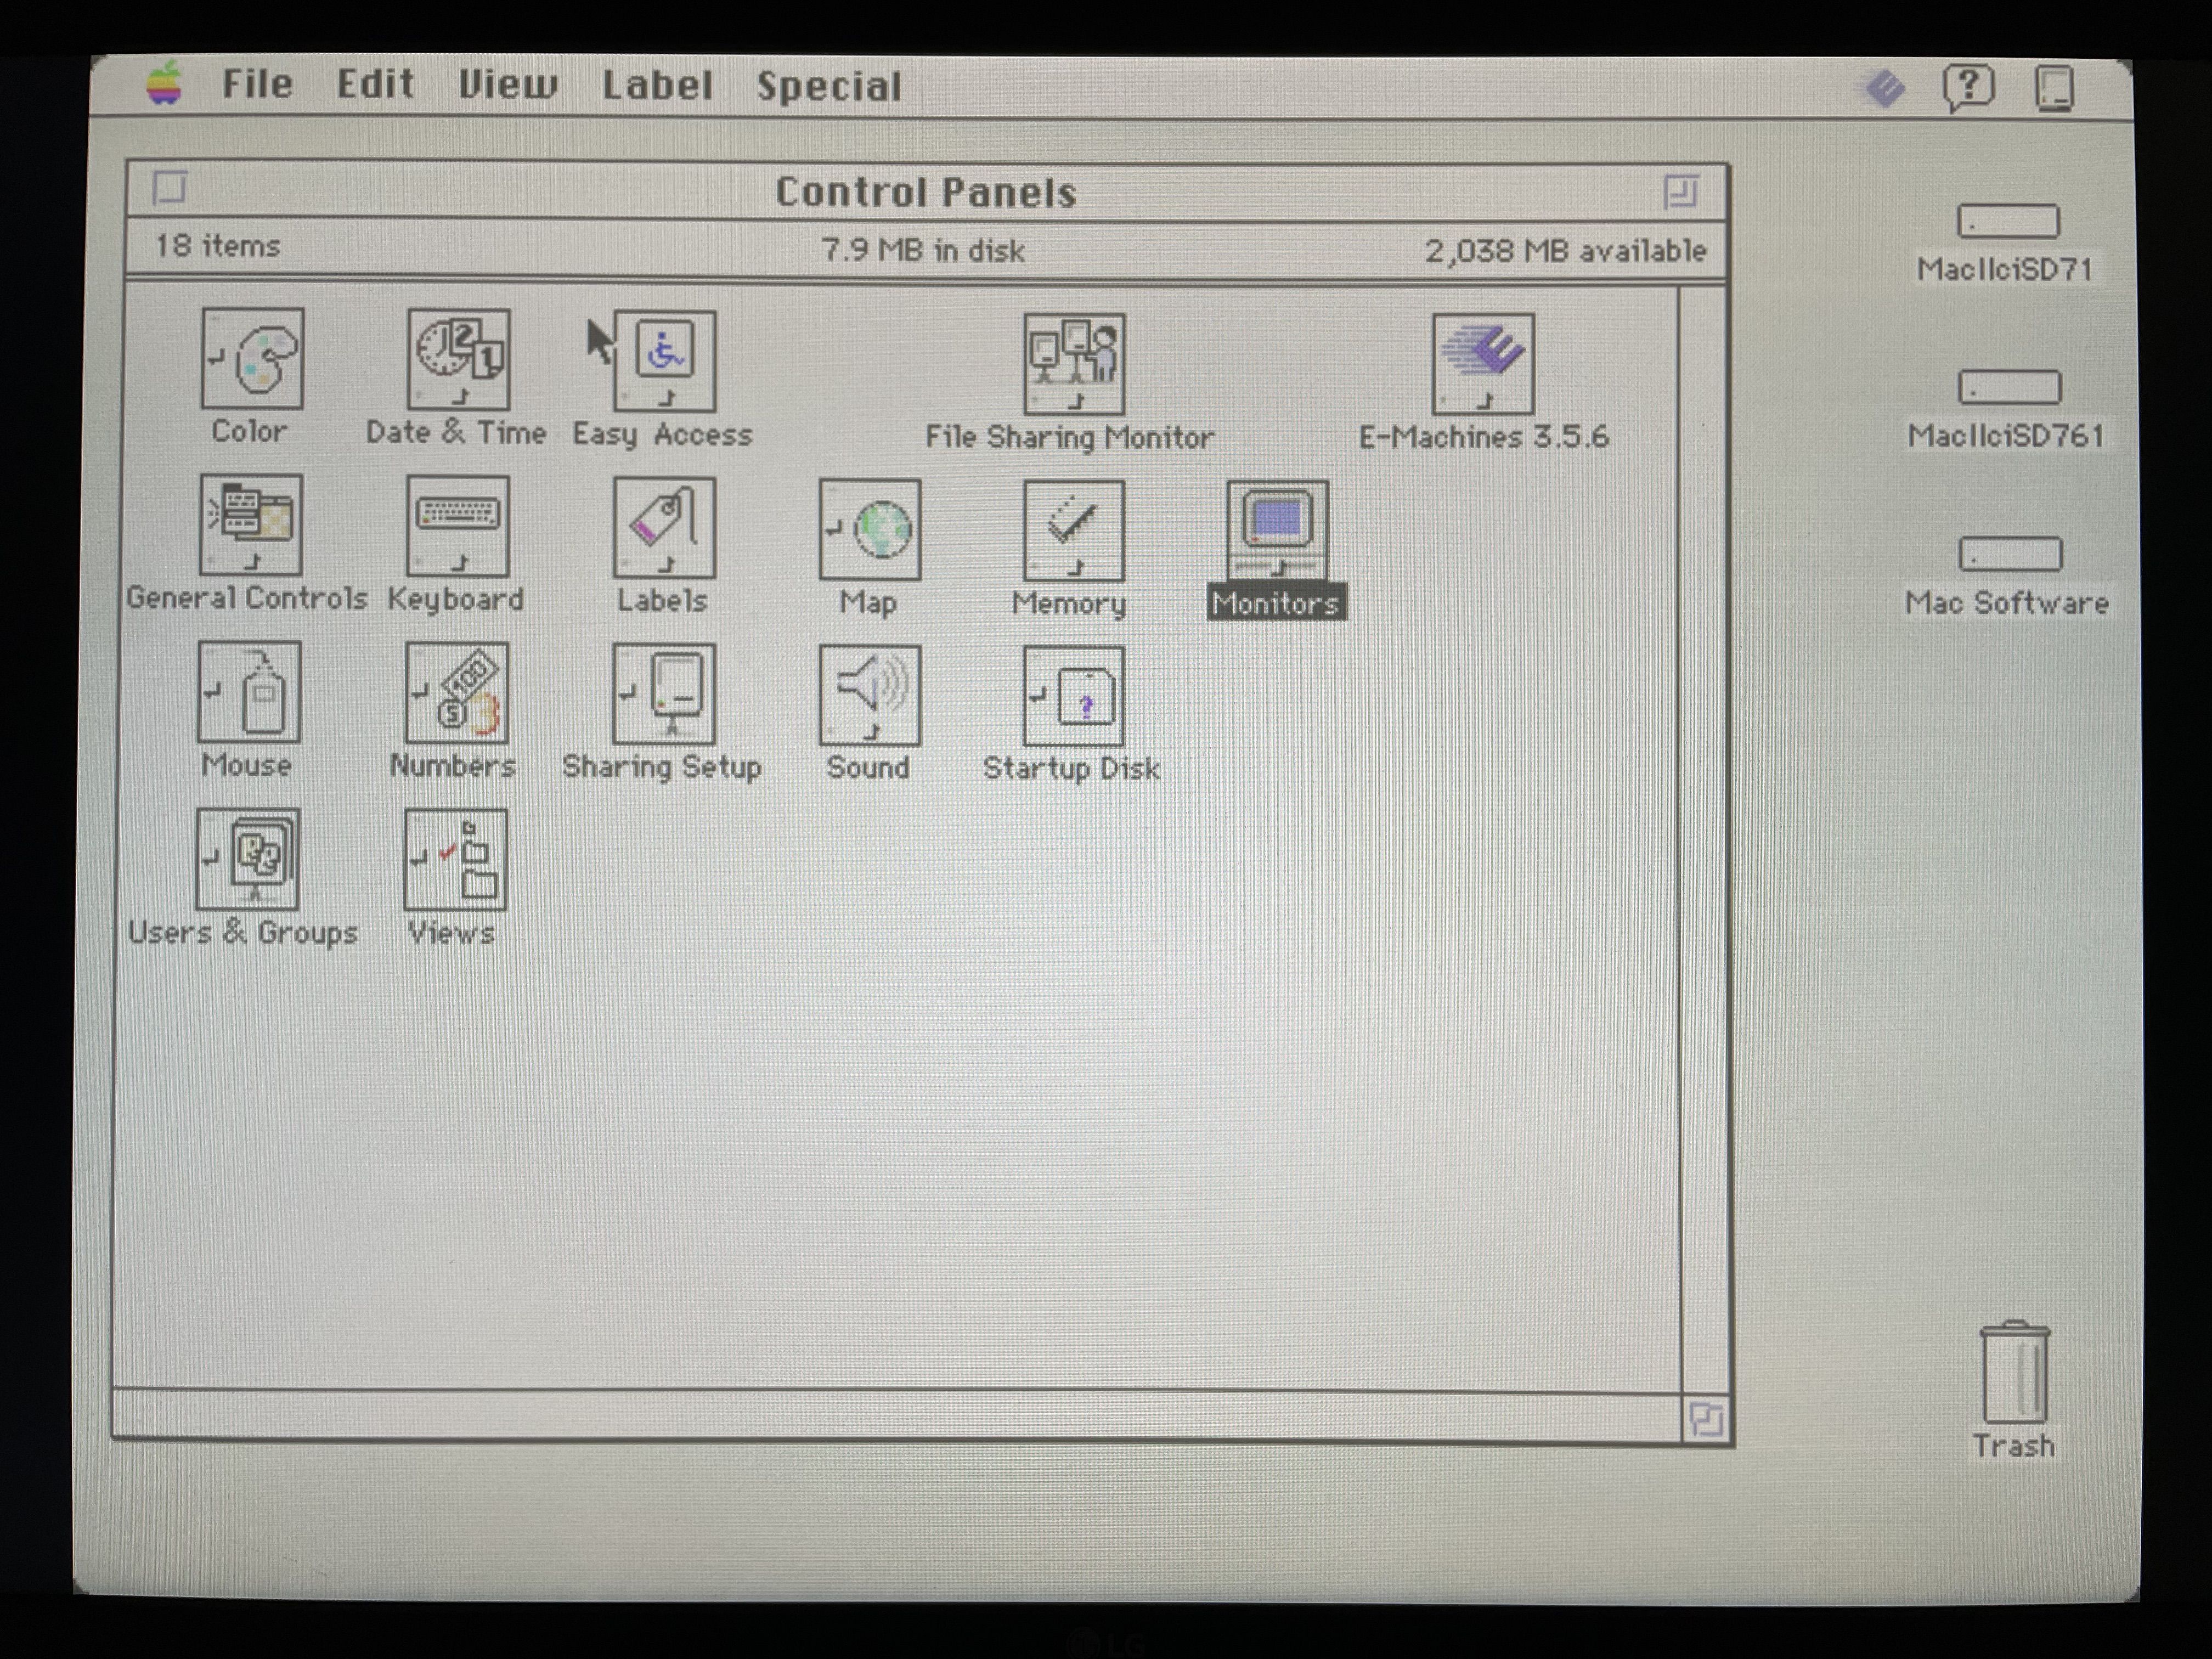Screen dimensions: 2212x1659
Task: Select the Mouse control panel icon
Action: [x=249, y=692]
